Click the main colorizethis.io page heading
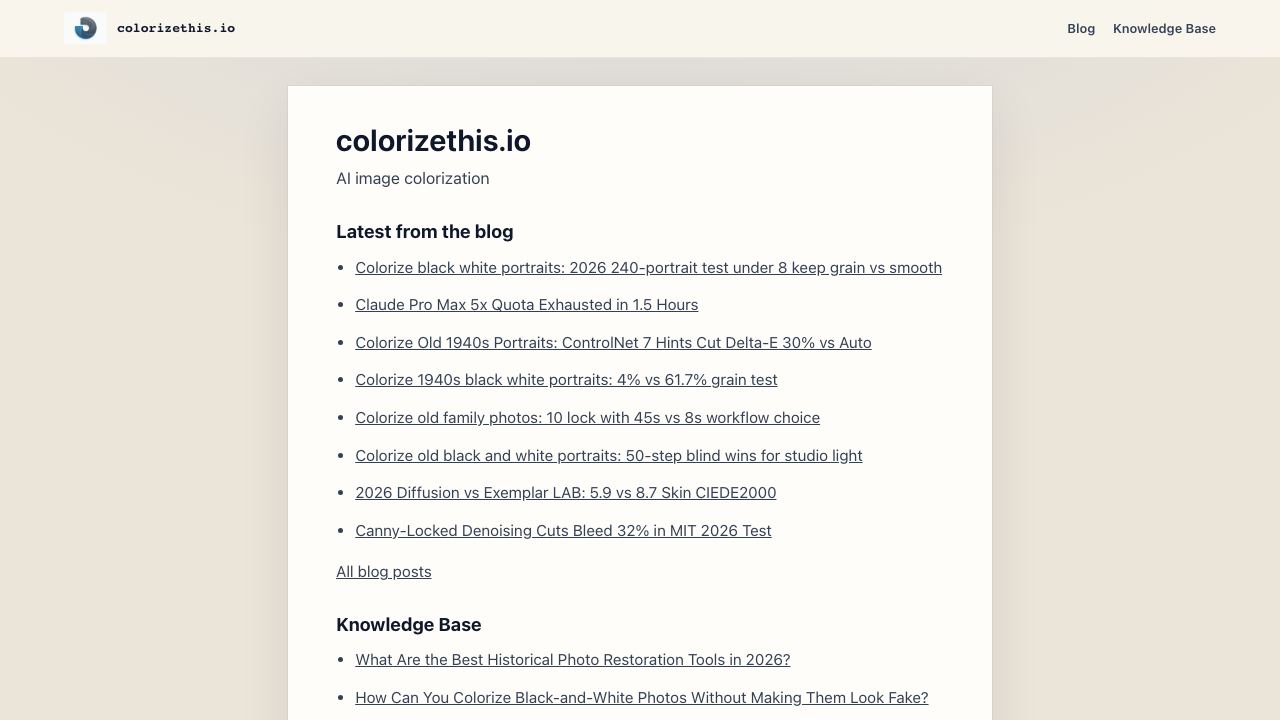The height and width of the screenshot is (720, 1280). point(433,141)
